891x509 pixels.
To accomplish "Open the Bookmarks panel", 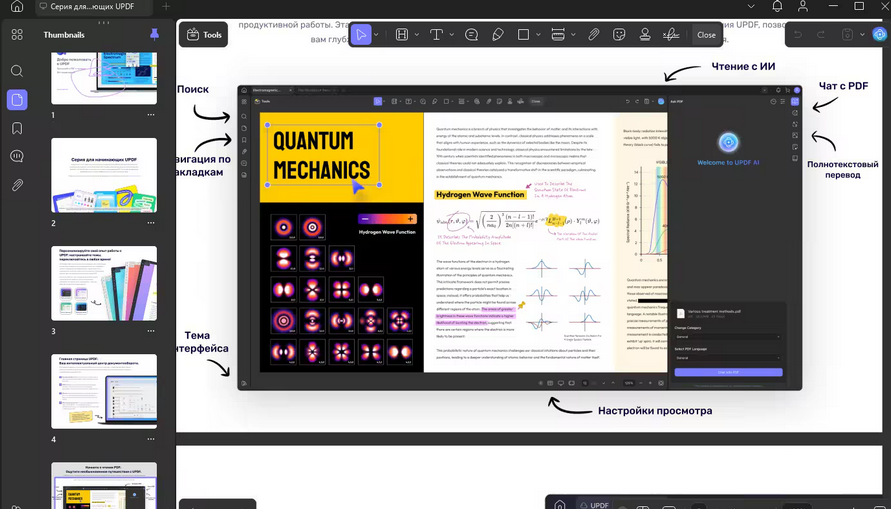I will (x=17, y=128).
